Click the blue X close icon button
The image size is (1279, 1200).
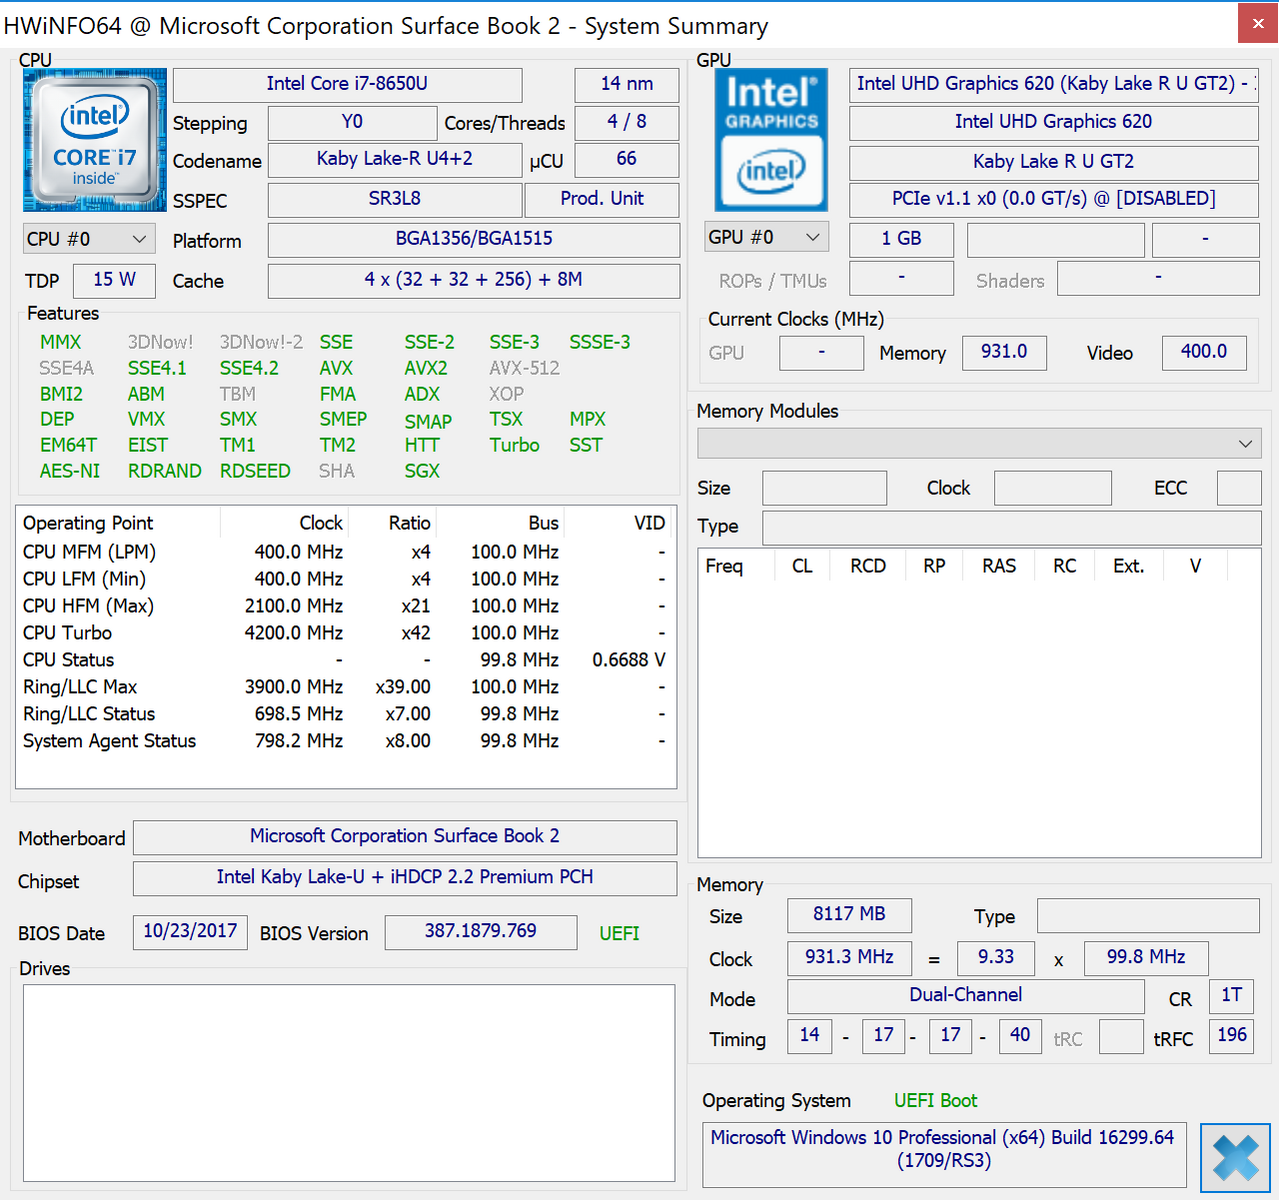click(1235, 1158)
